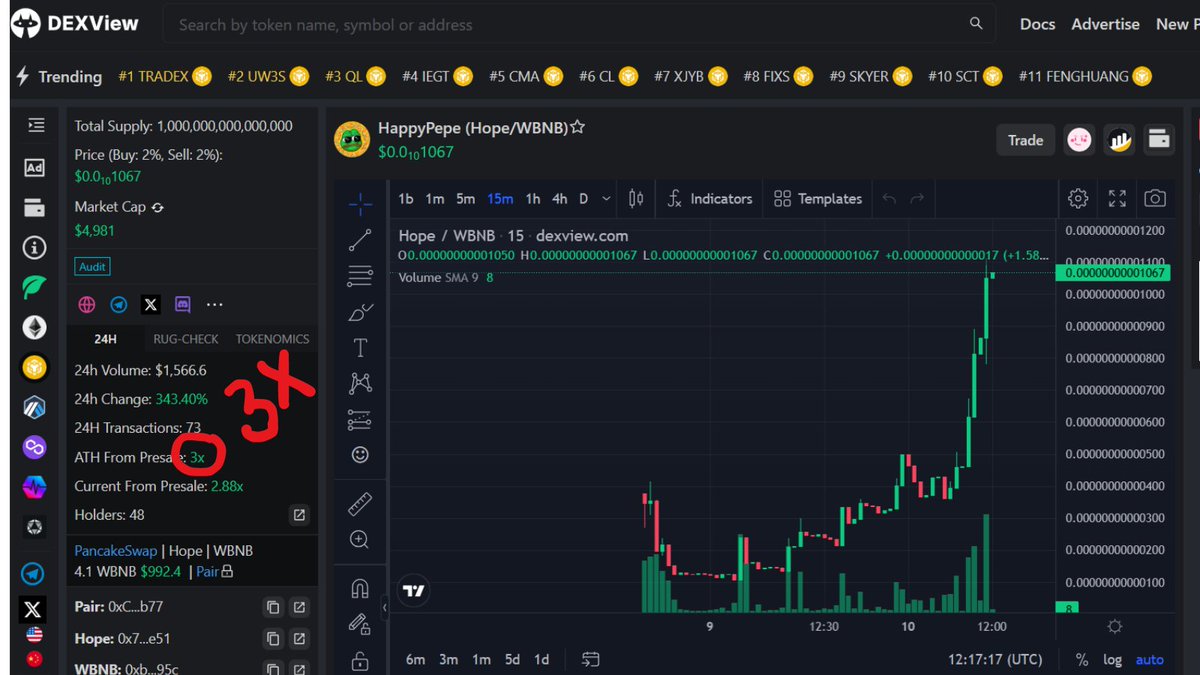Open the yellow bar chart icon
1200x675 pixels.
click(1119, 140)
